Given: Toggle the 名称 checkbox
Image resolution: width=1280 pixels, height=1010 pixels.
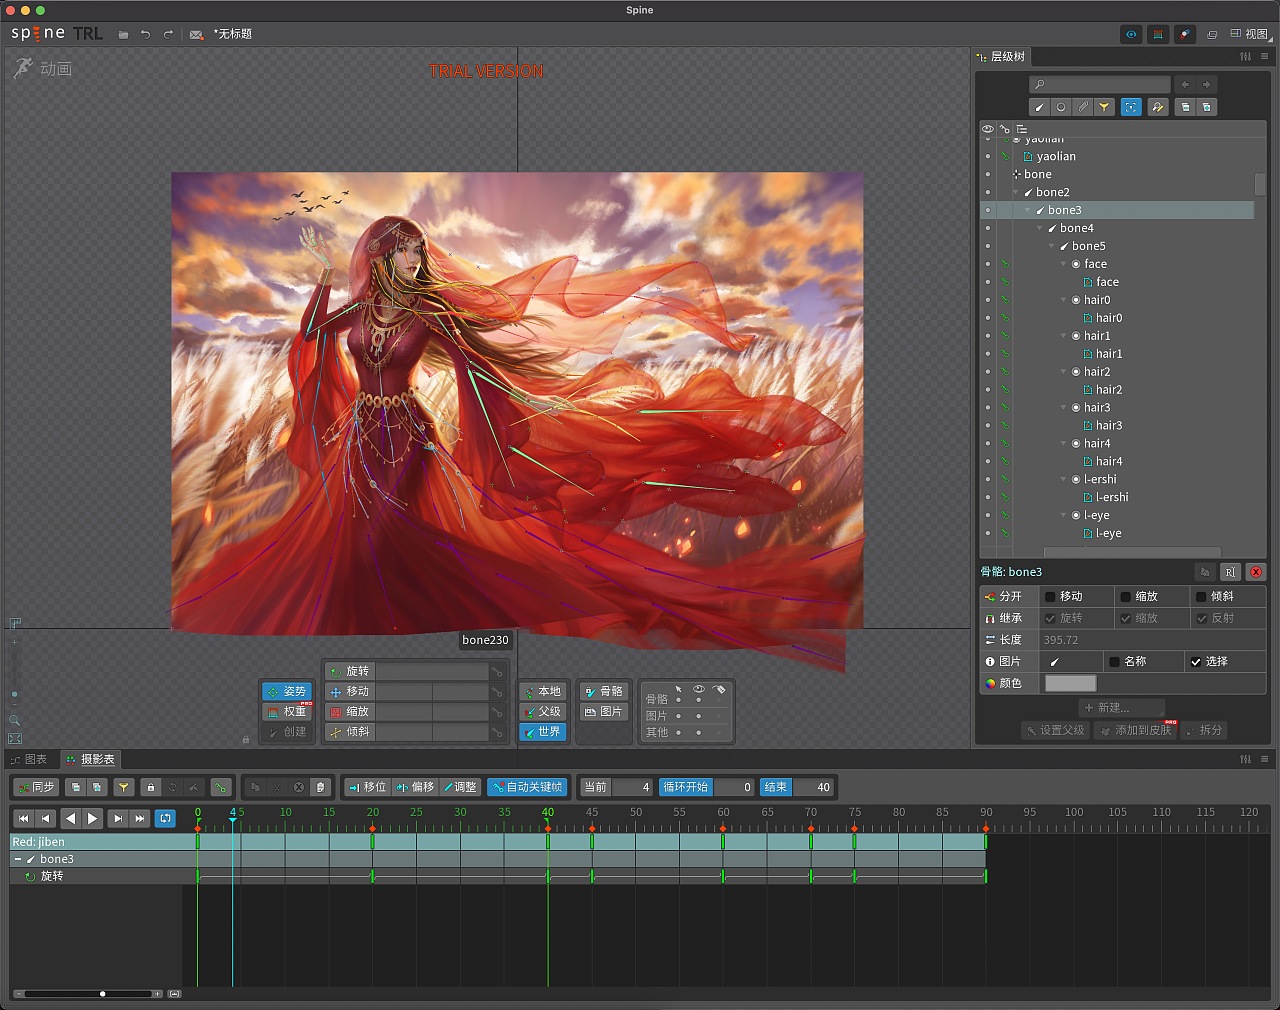Looking at the screenshot, I should (1114, 662).
